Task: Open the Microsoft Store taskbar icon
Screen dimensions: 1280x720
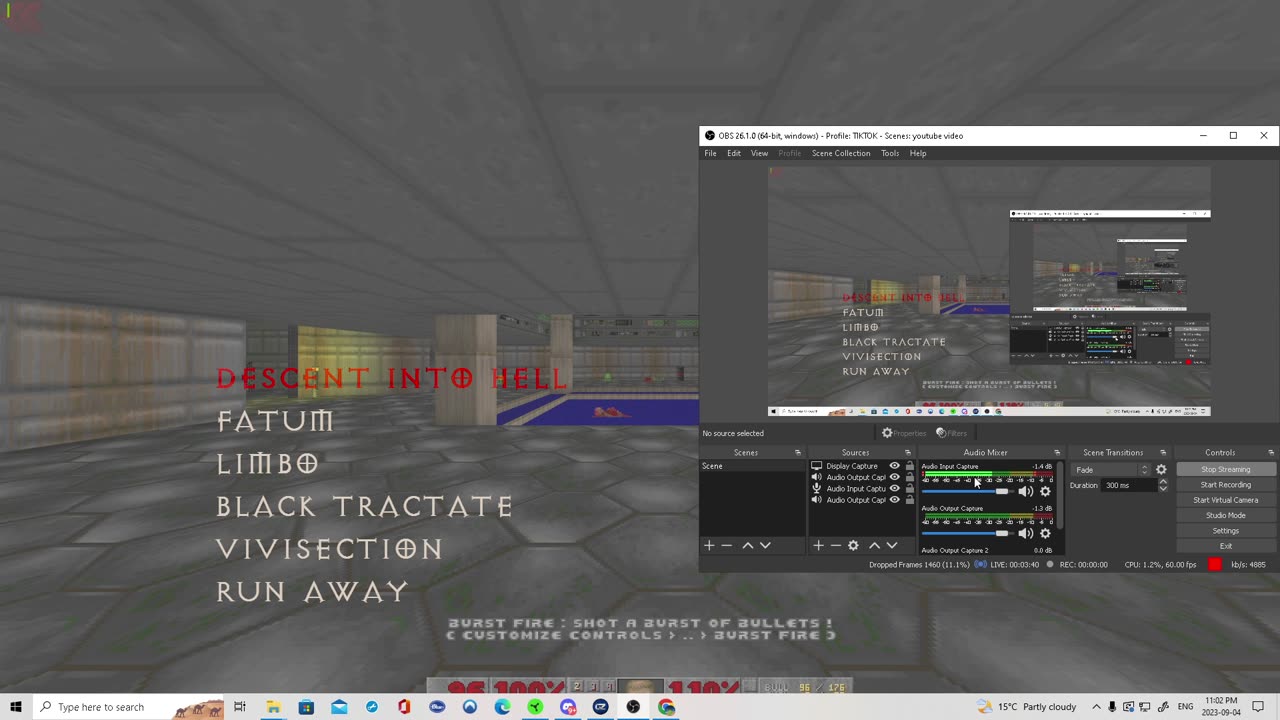Action: 306,707
